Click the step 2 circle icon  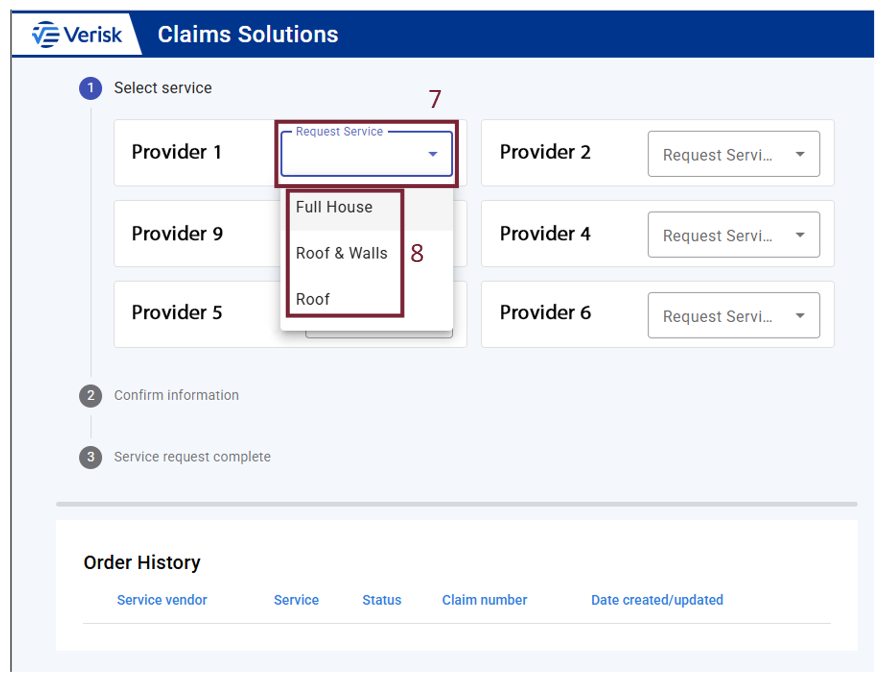[x=91, y=396]
